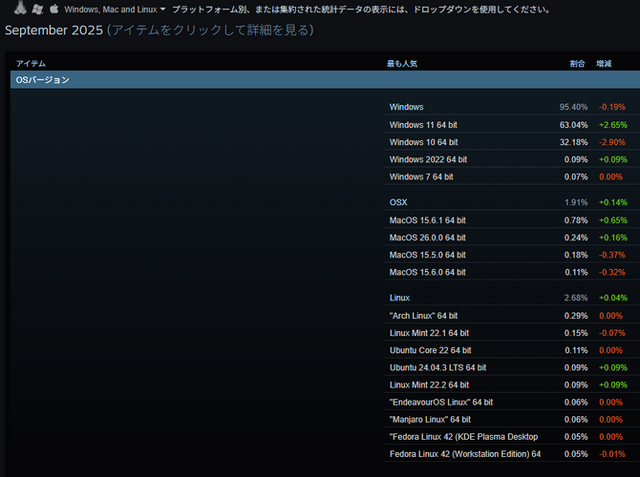Click the Linux Mint 22.1 64 bit row

pyautogui.click(x=430, y=333)
